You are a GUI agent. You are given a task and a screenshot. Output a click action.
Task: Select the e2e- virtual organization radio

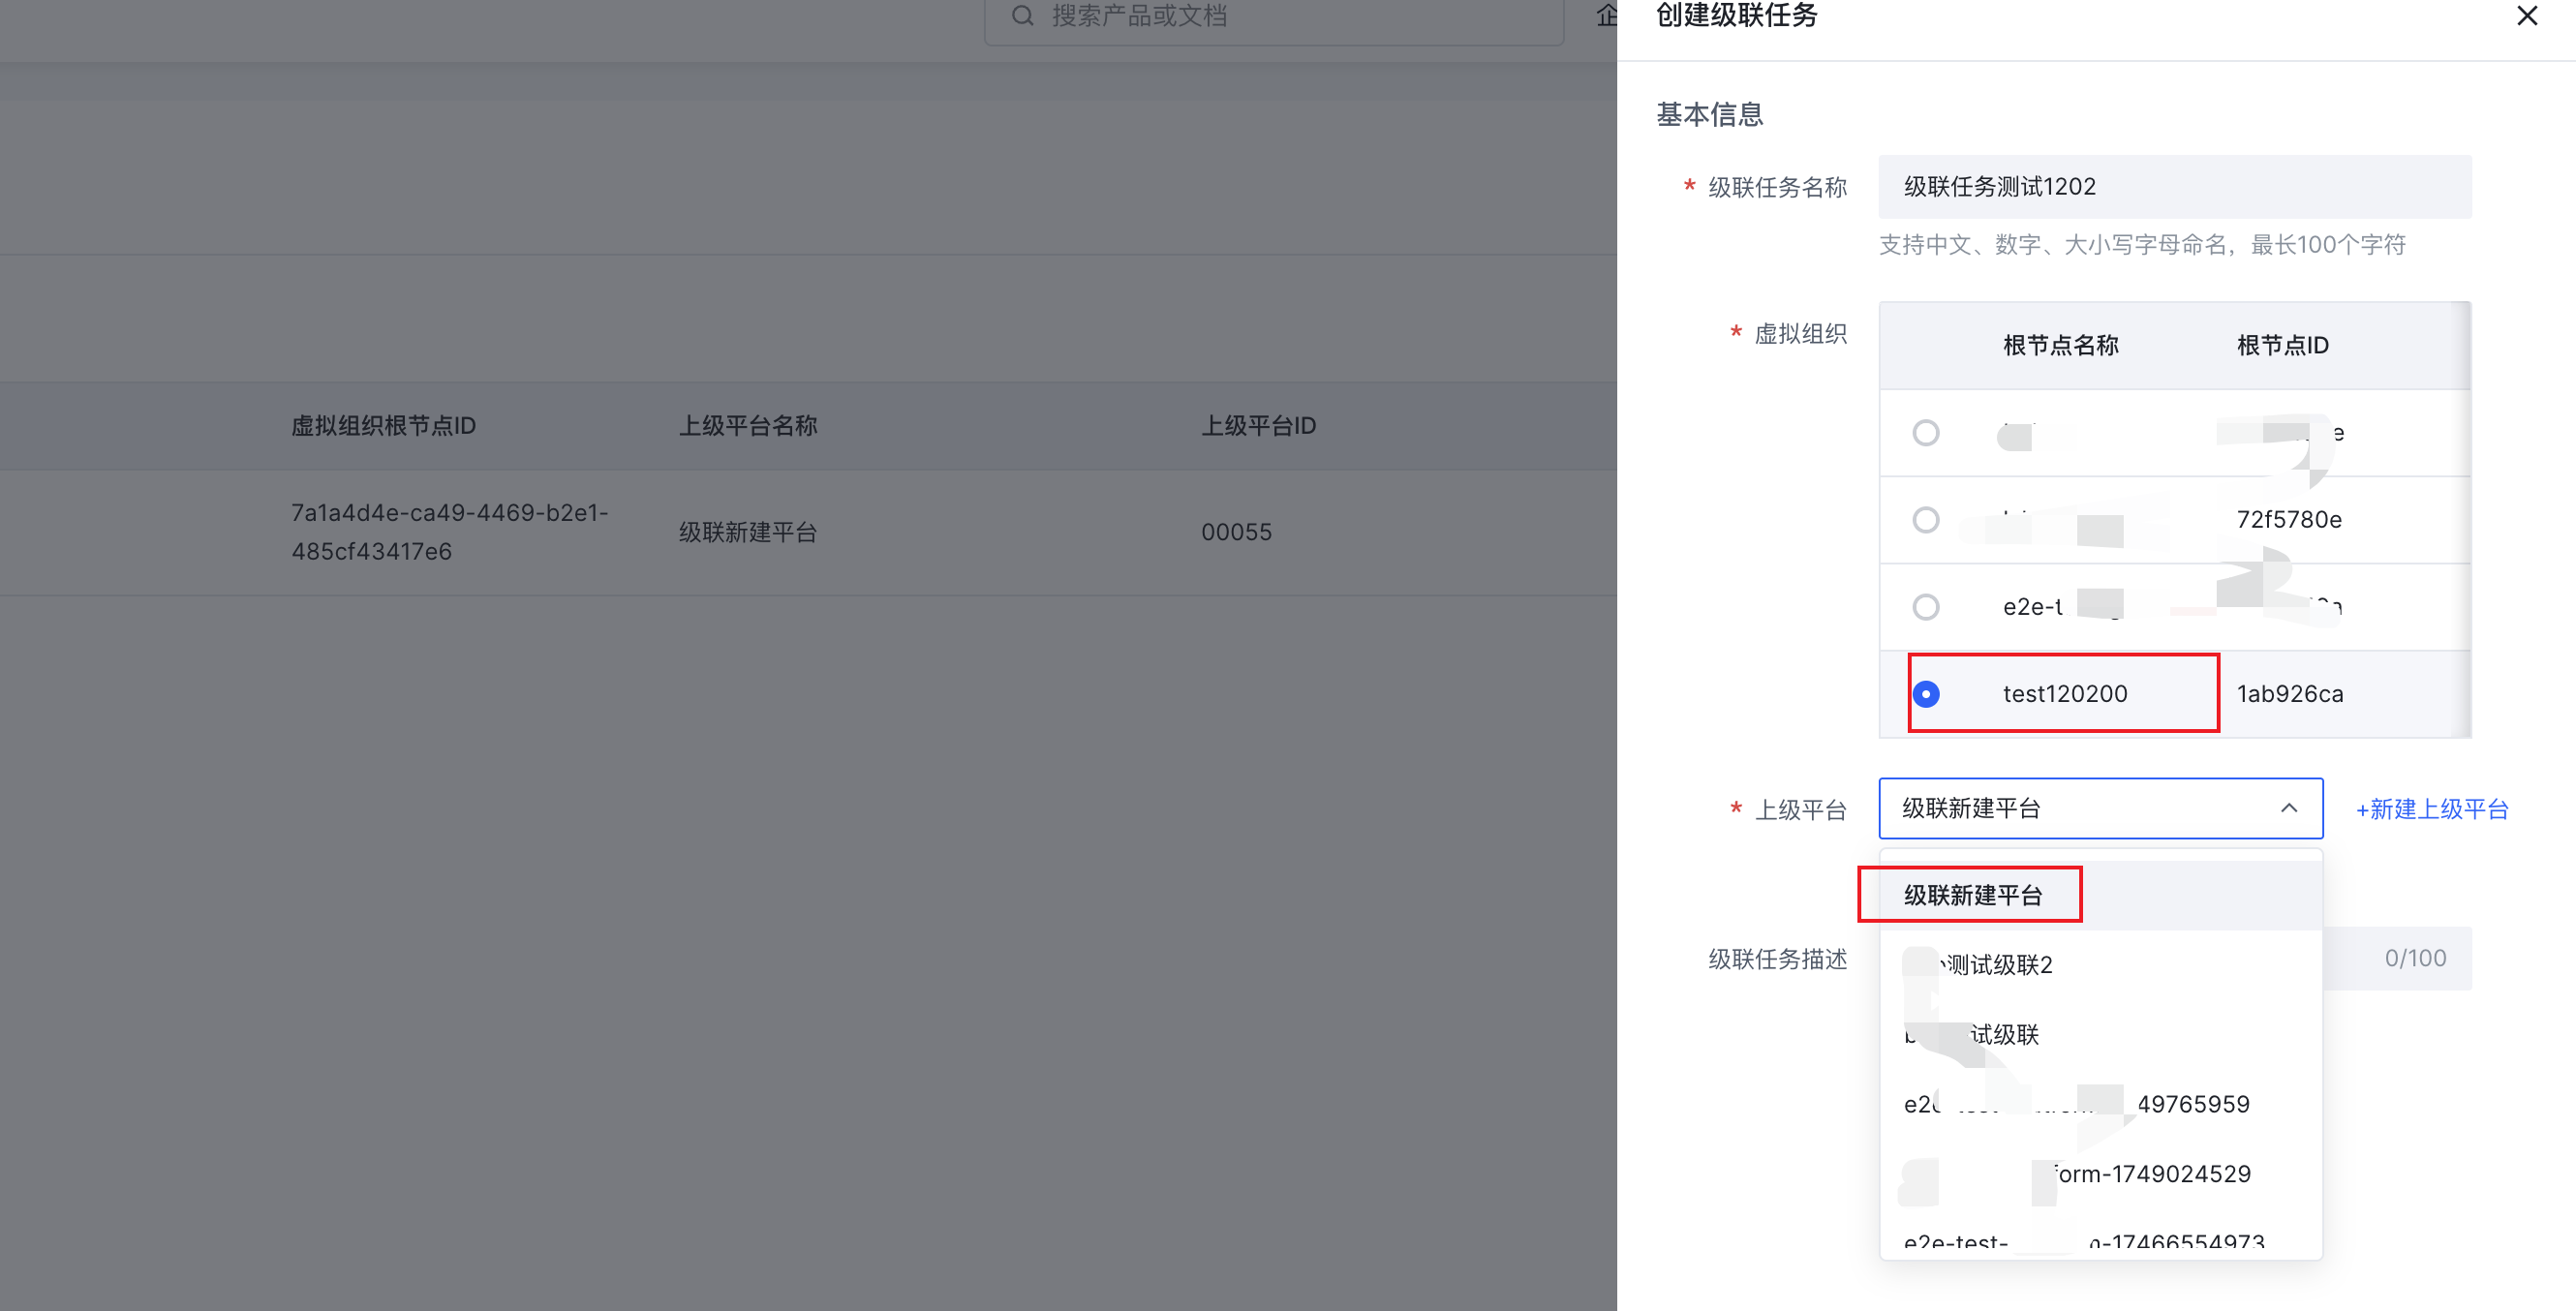point(1926,607)
